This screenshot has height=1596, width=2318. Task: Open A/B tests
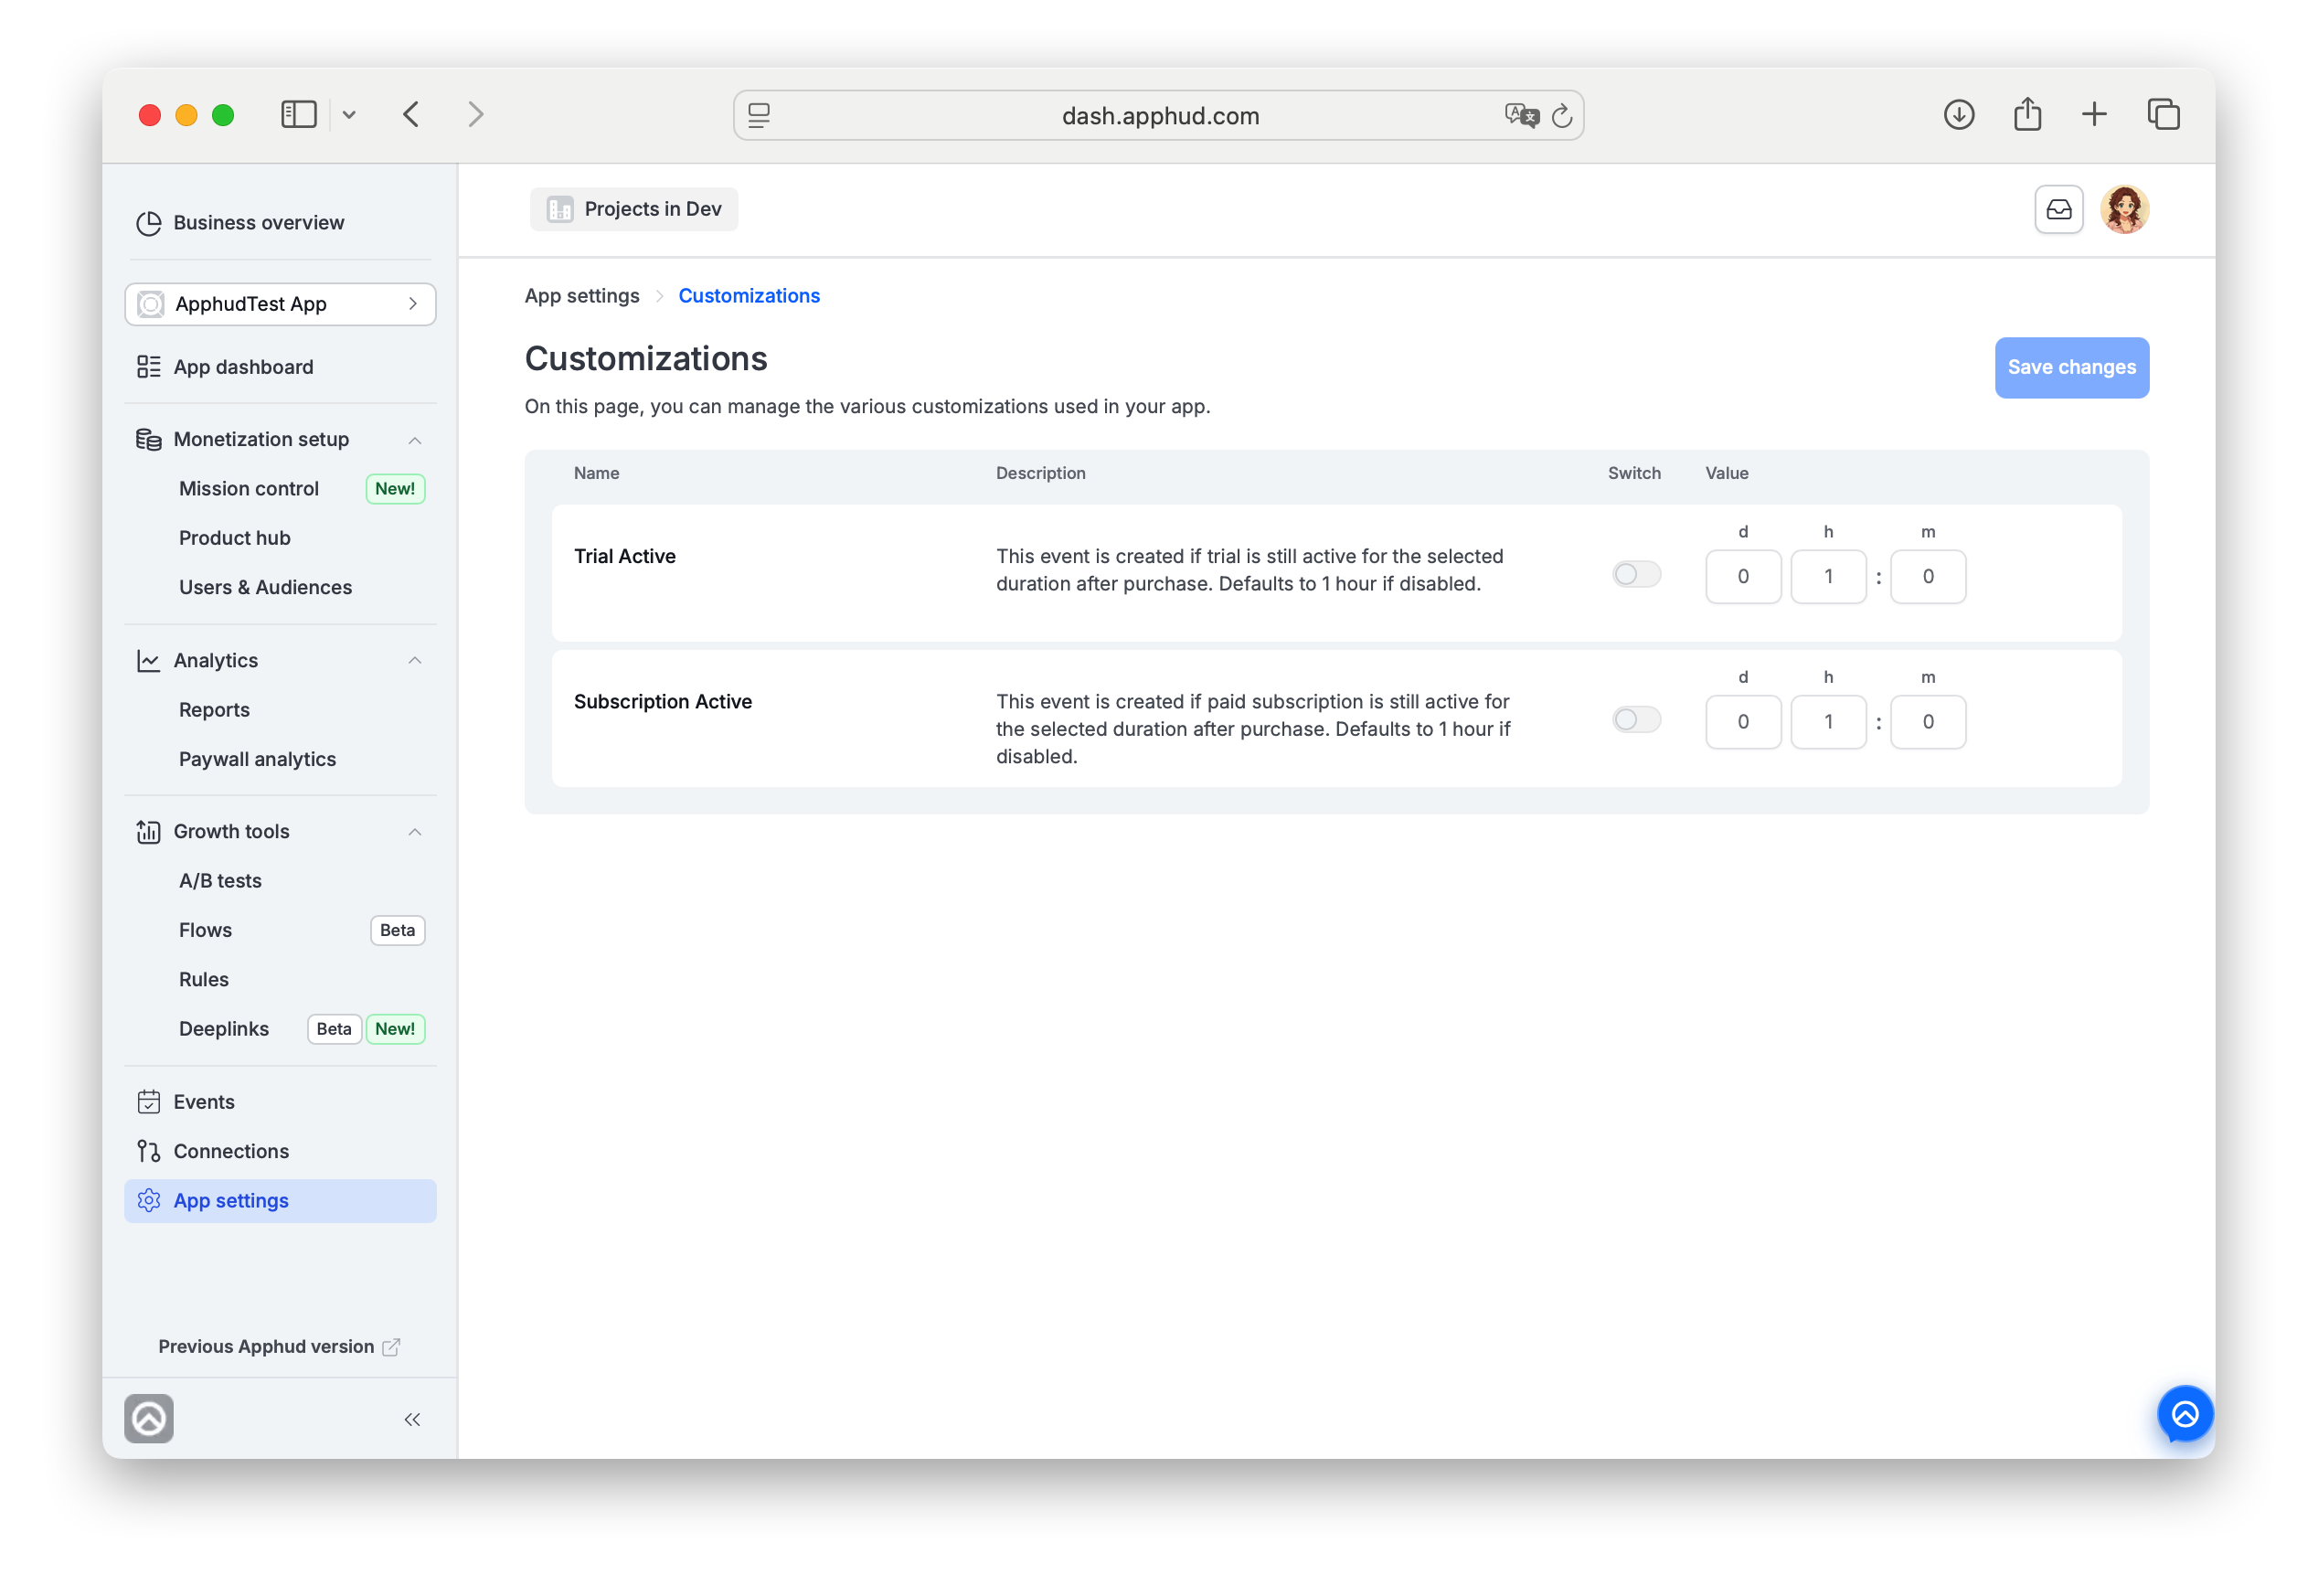(220, 880)
